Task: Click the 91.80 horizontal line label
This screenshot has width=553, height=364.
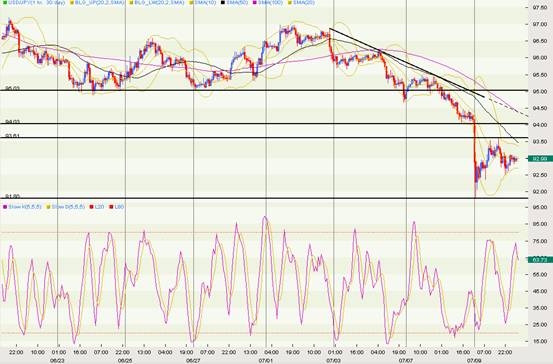Action: 12,196
